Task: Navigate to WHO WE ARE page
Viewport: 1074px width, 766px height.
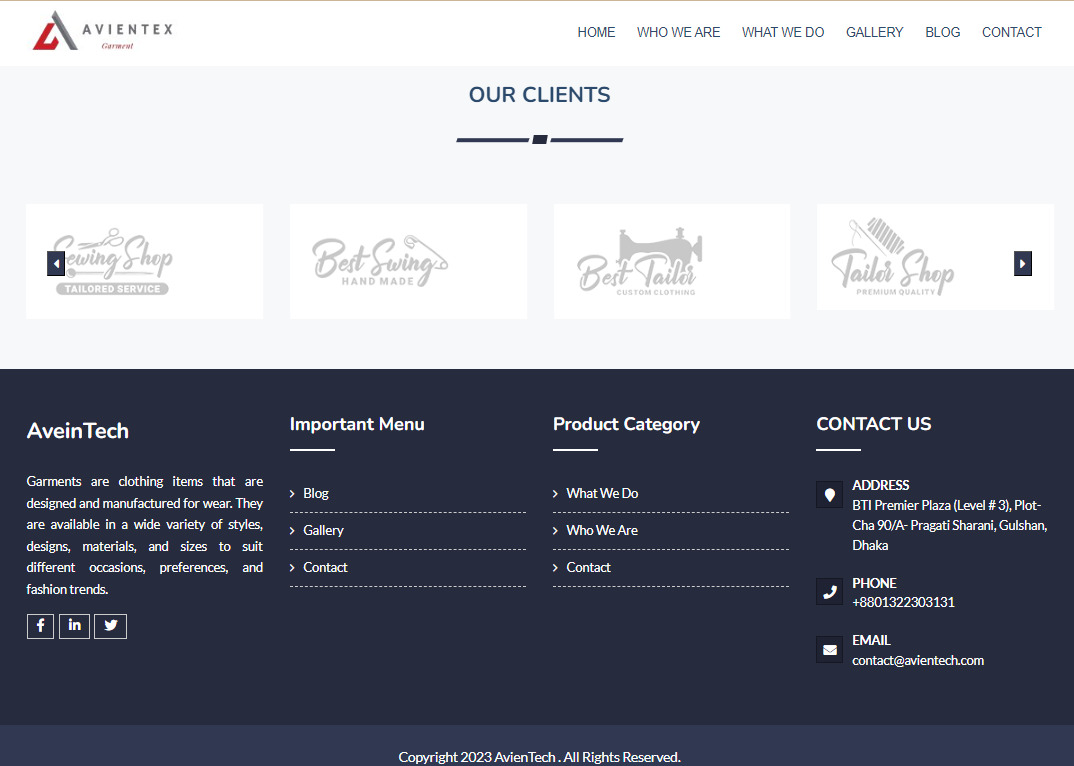Action: [678, 32]
